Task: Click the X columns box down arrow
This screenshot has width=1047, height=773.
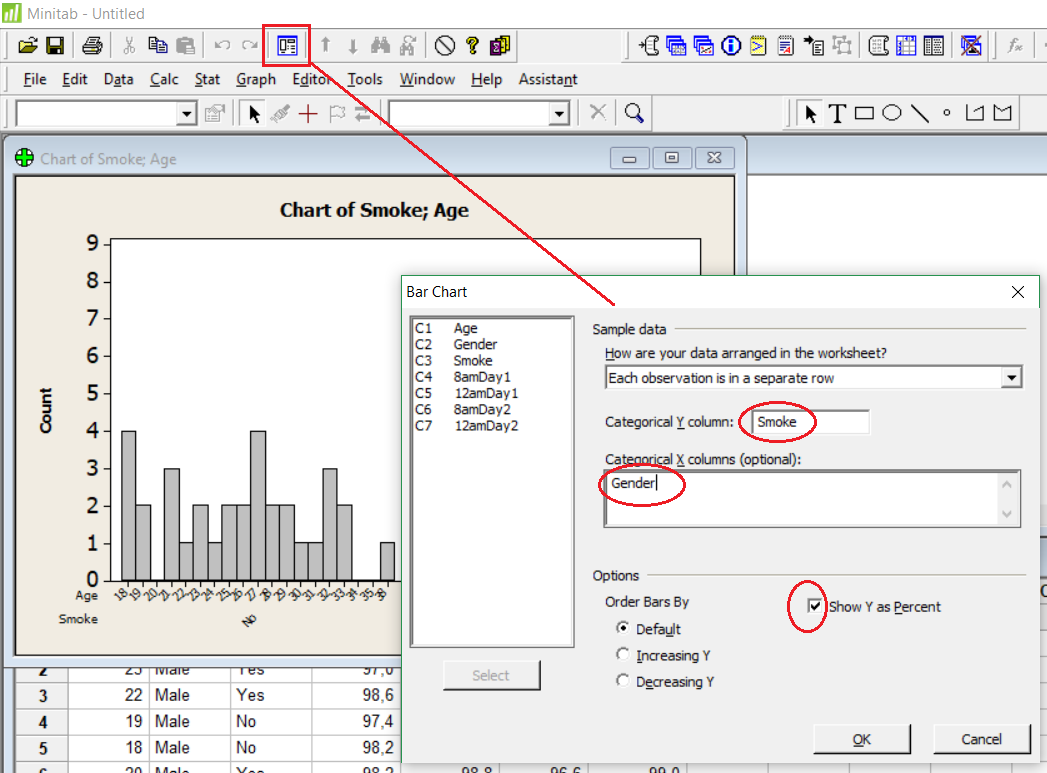Action: (x=1007, y=514)
